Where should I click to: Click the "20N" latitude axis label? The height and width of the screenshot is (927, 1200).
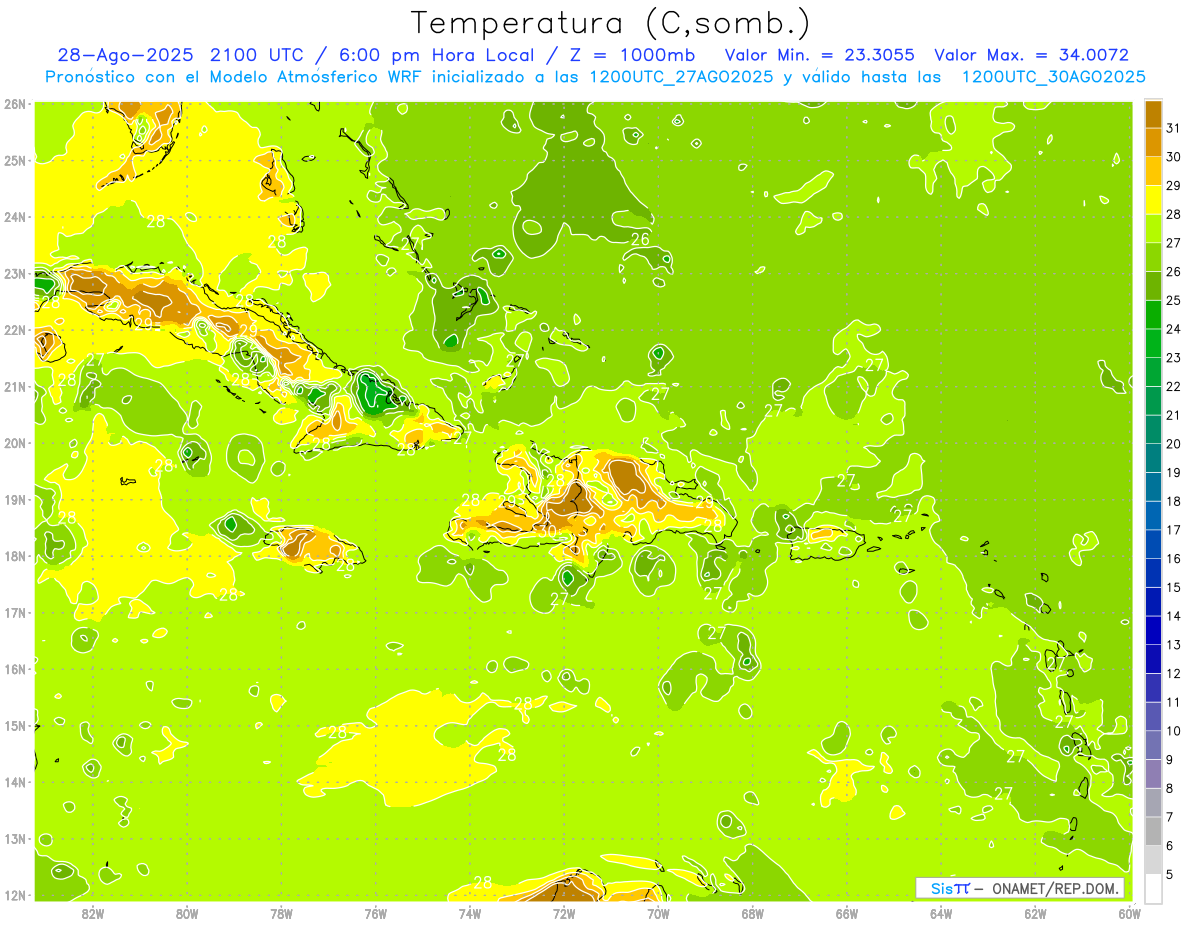pos(14,443)
